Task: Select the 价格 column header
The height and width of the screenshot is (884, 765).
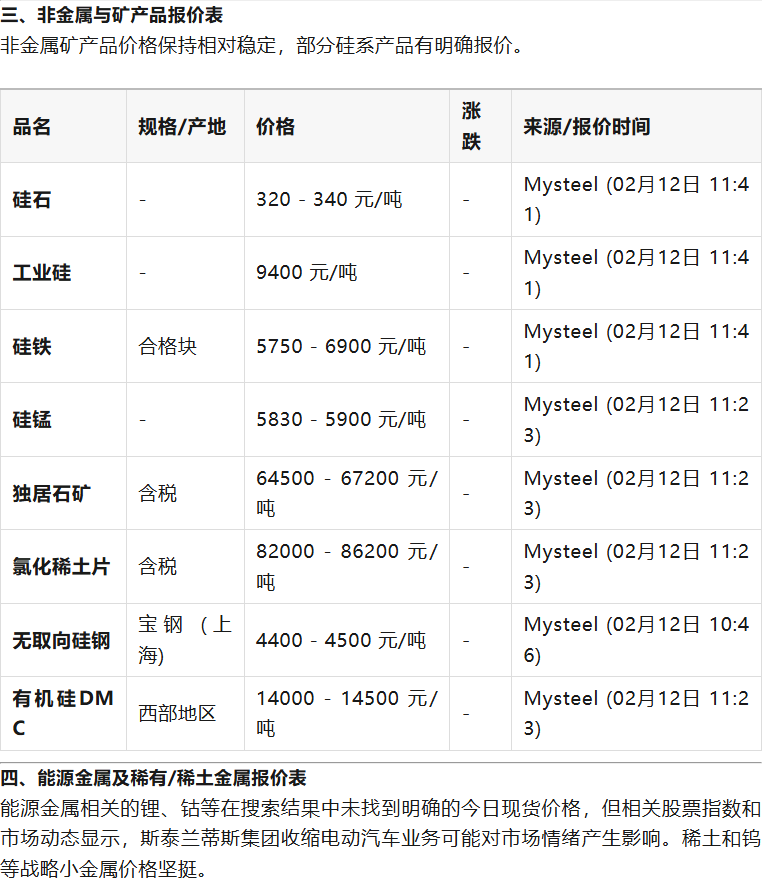Action: tap(276, 127)
